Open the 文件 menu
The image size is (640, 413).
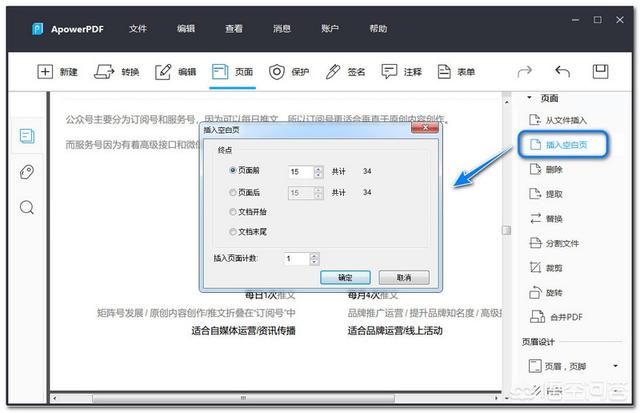[x=138, y=29]
